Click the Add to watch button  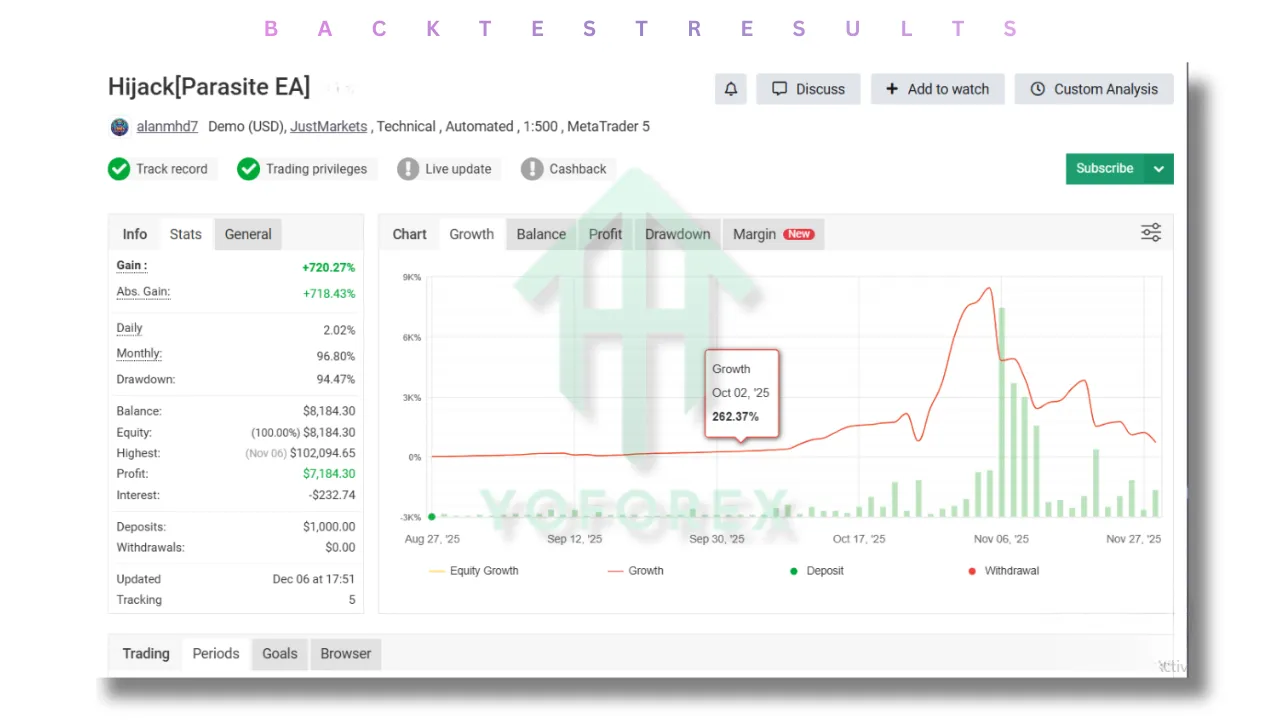pyautogui.click(x=937, y=89)
